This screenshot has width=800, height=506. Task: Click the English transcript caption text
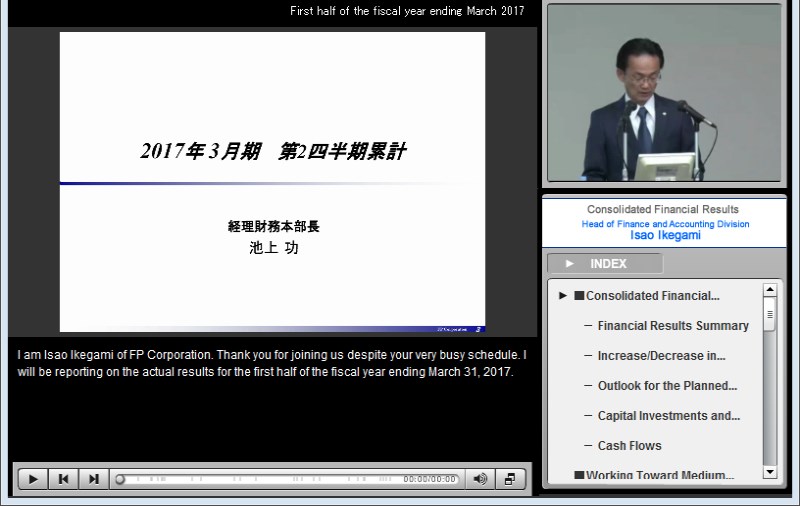pyautogui.click(x=272, y=363)
